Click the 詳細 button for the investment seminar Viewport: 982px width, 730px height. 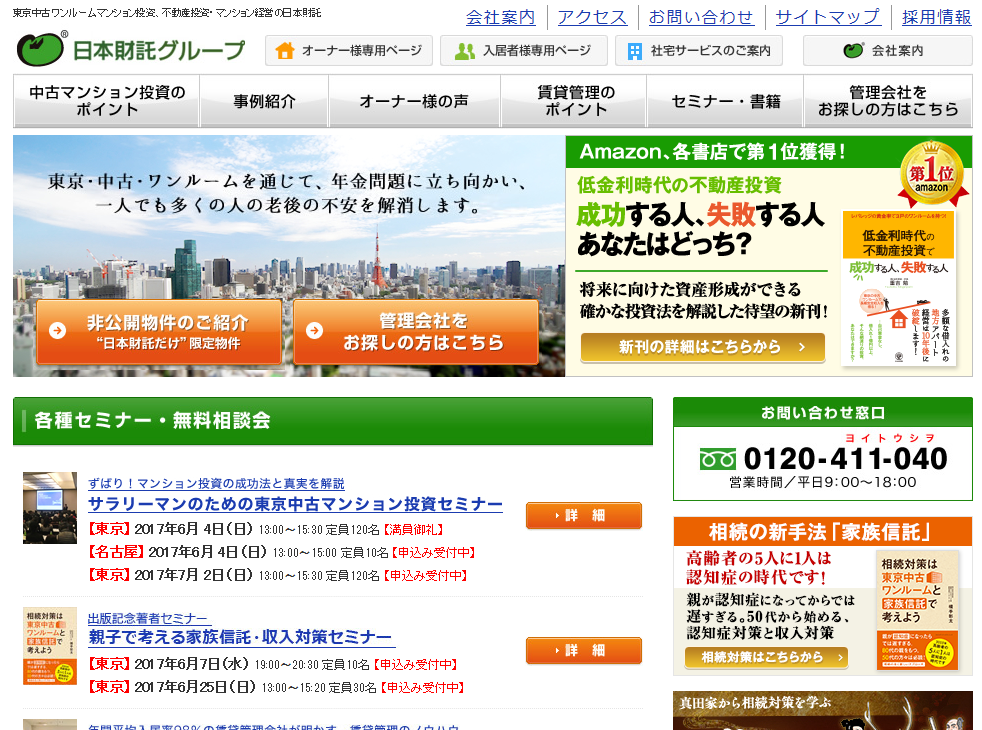click(x=584, y=516)
